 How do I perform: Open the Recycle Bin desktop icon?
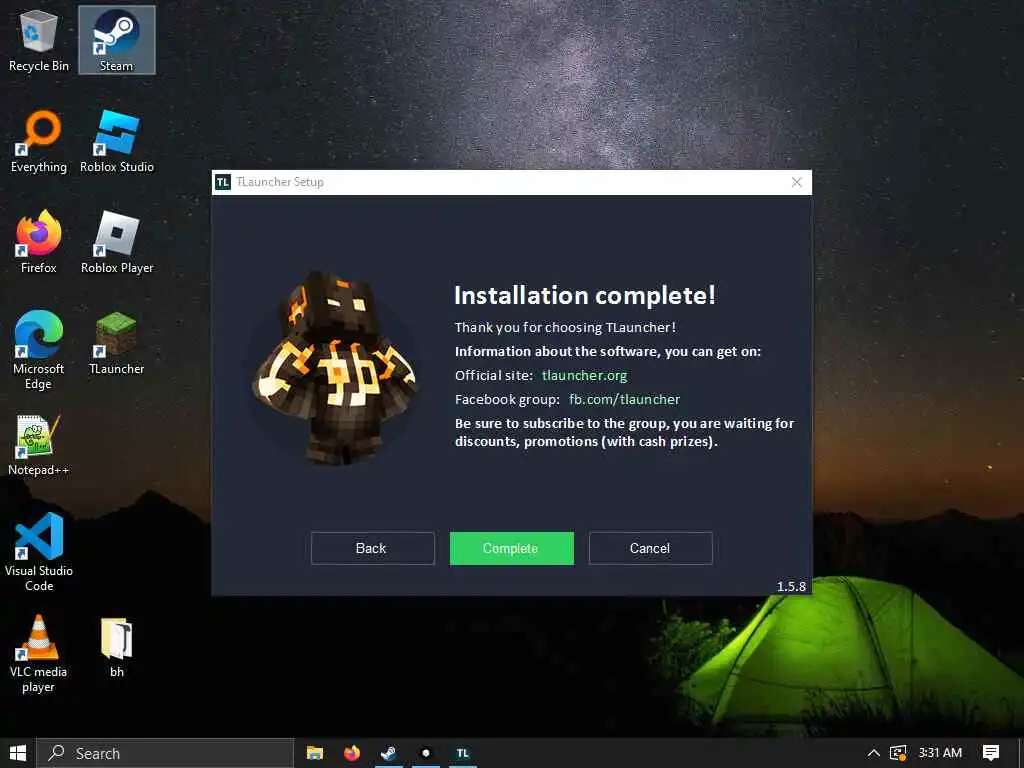click(x=39, y=40)
